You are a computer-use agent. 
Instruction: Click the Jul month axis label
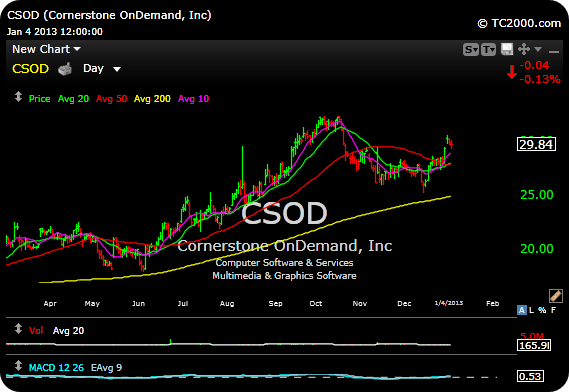pyautogui.click(x=183, y=303)
